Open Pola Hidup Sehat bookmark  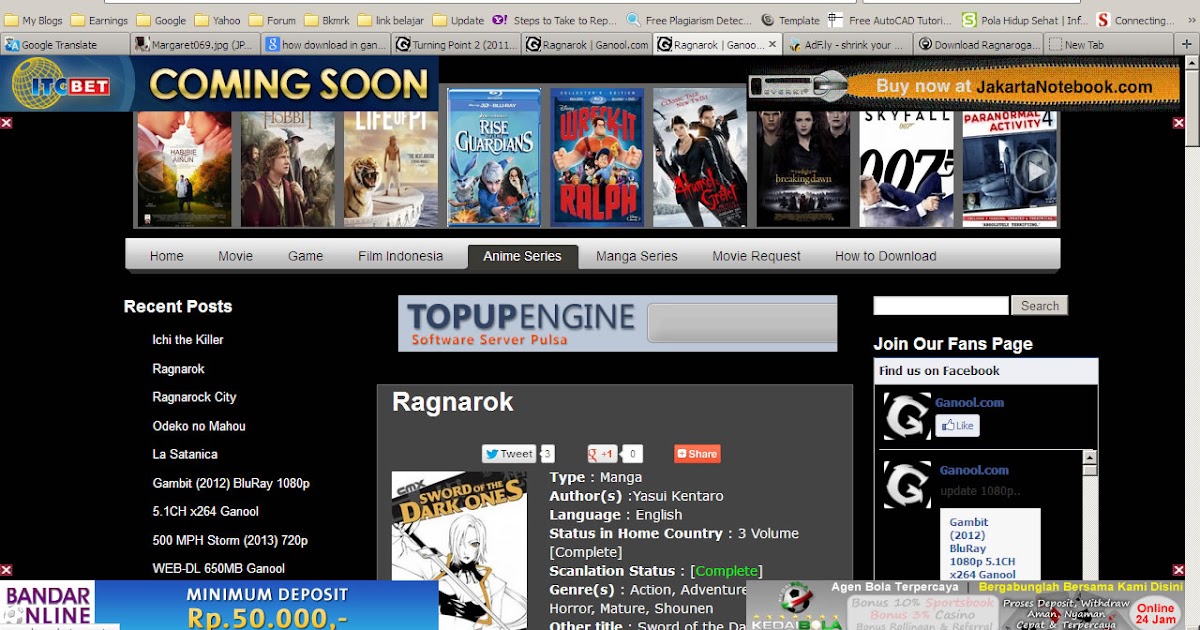click(1025, 20)
